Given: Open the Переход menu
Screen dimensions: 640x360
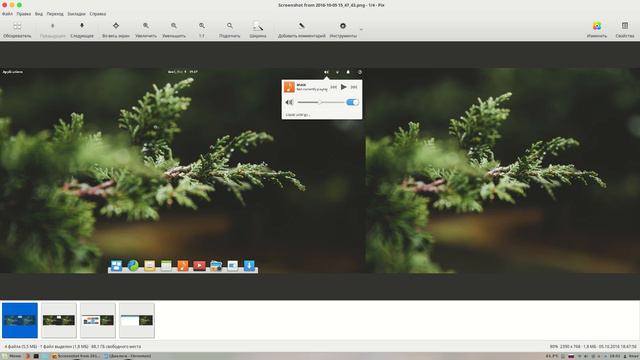Looking at the screenshot, I should tap(55, 14).
